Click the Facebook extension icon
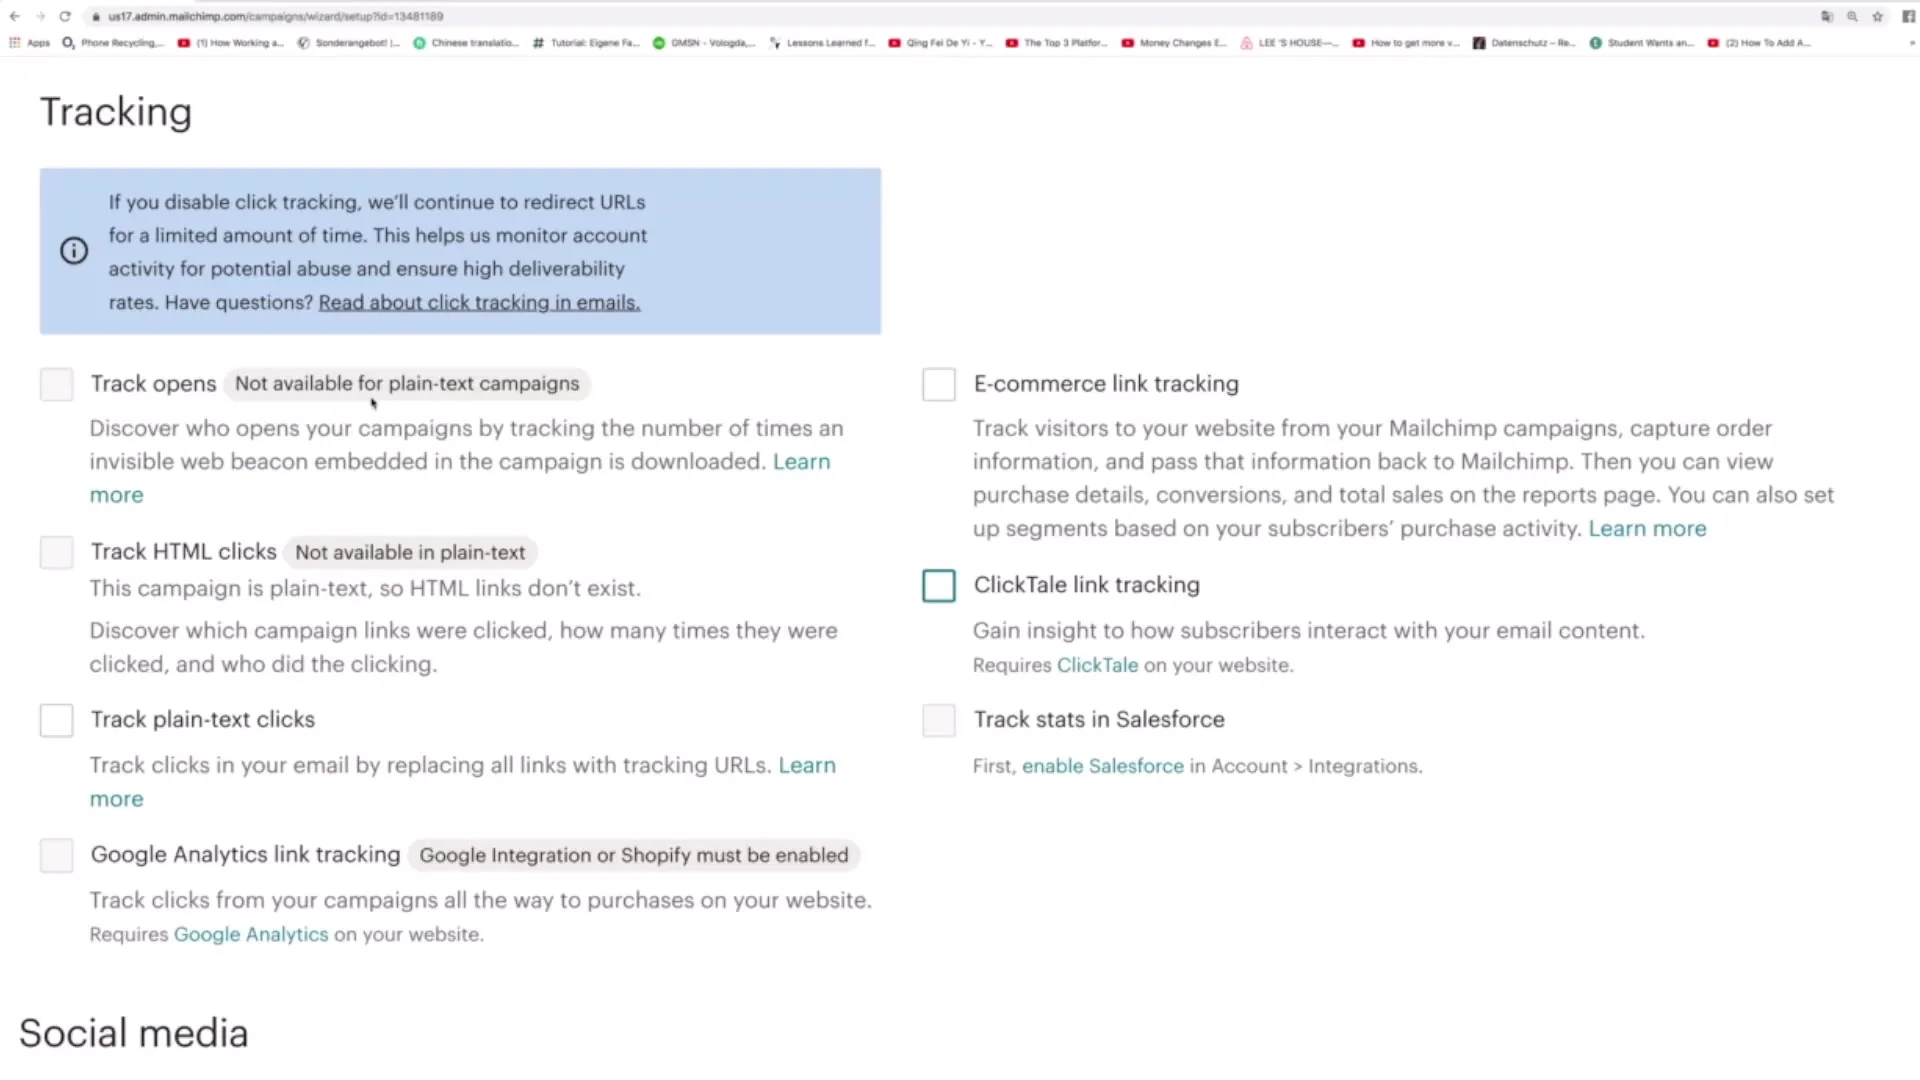The width and height of the screenshot is (1920, 1080). pos(1908,16)
